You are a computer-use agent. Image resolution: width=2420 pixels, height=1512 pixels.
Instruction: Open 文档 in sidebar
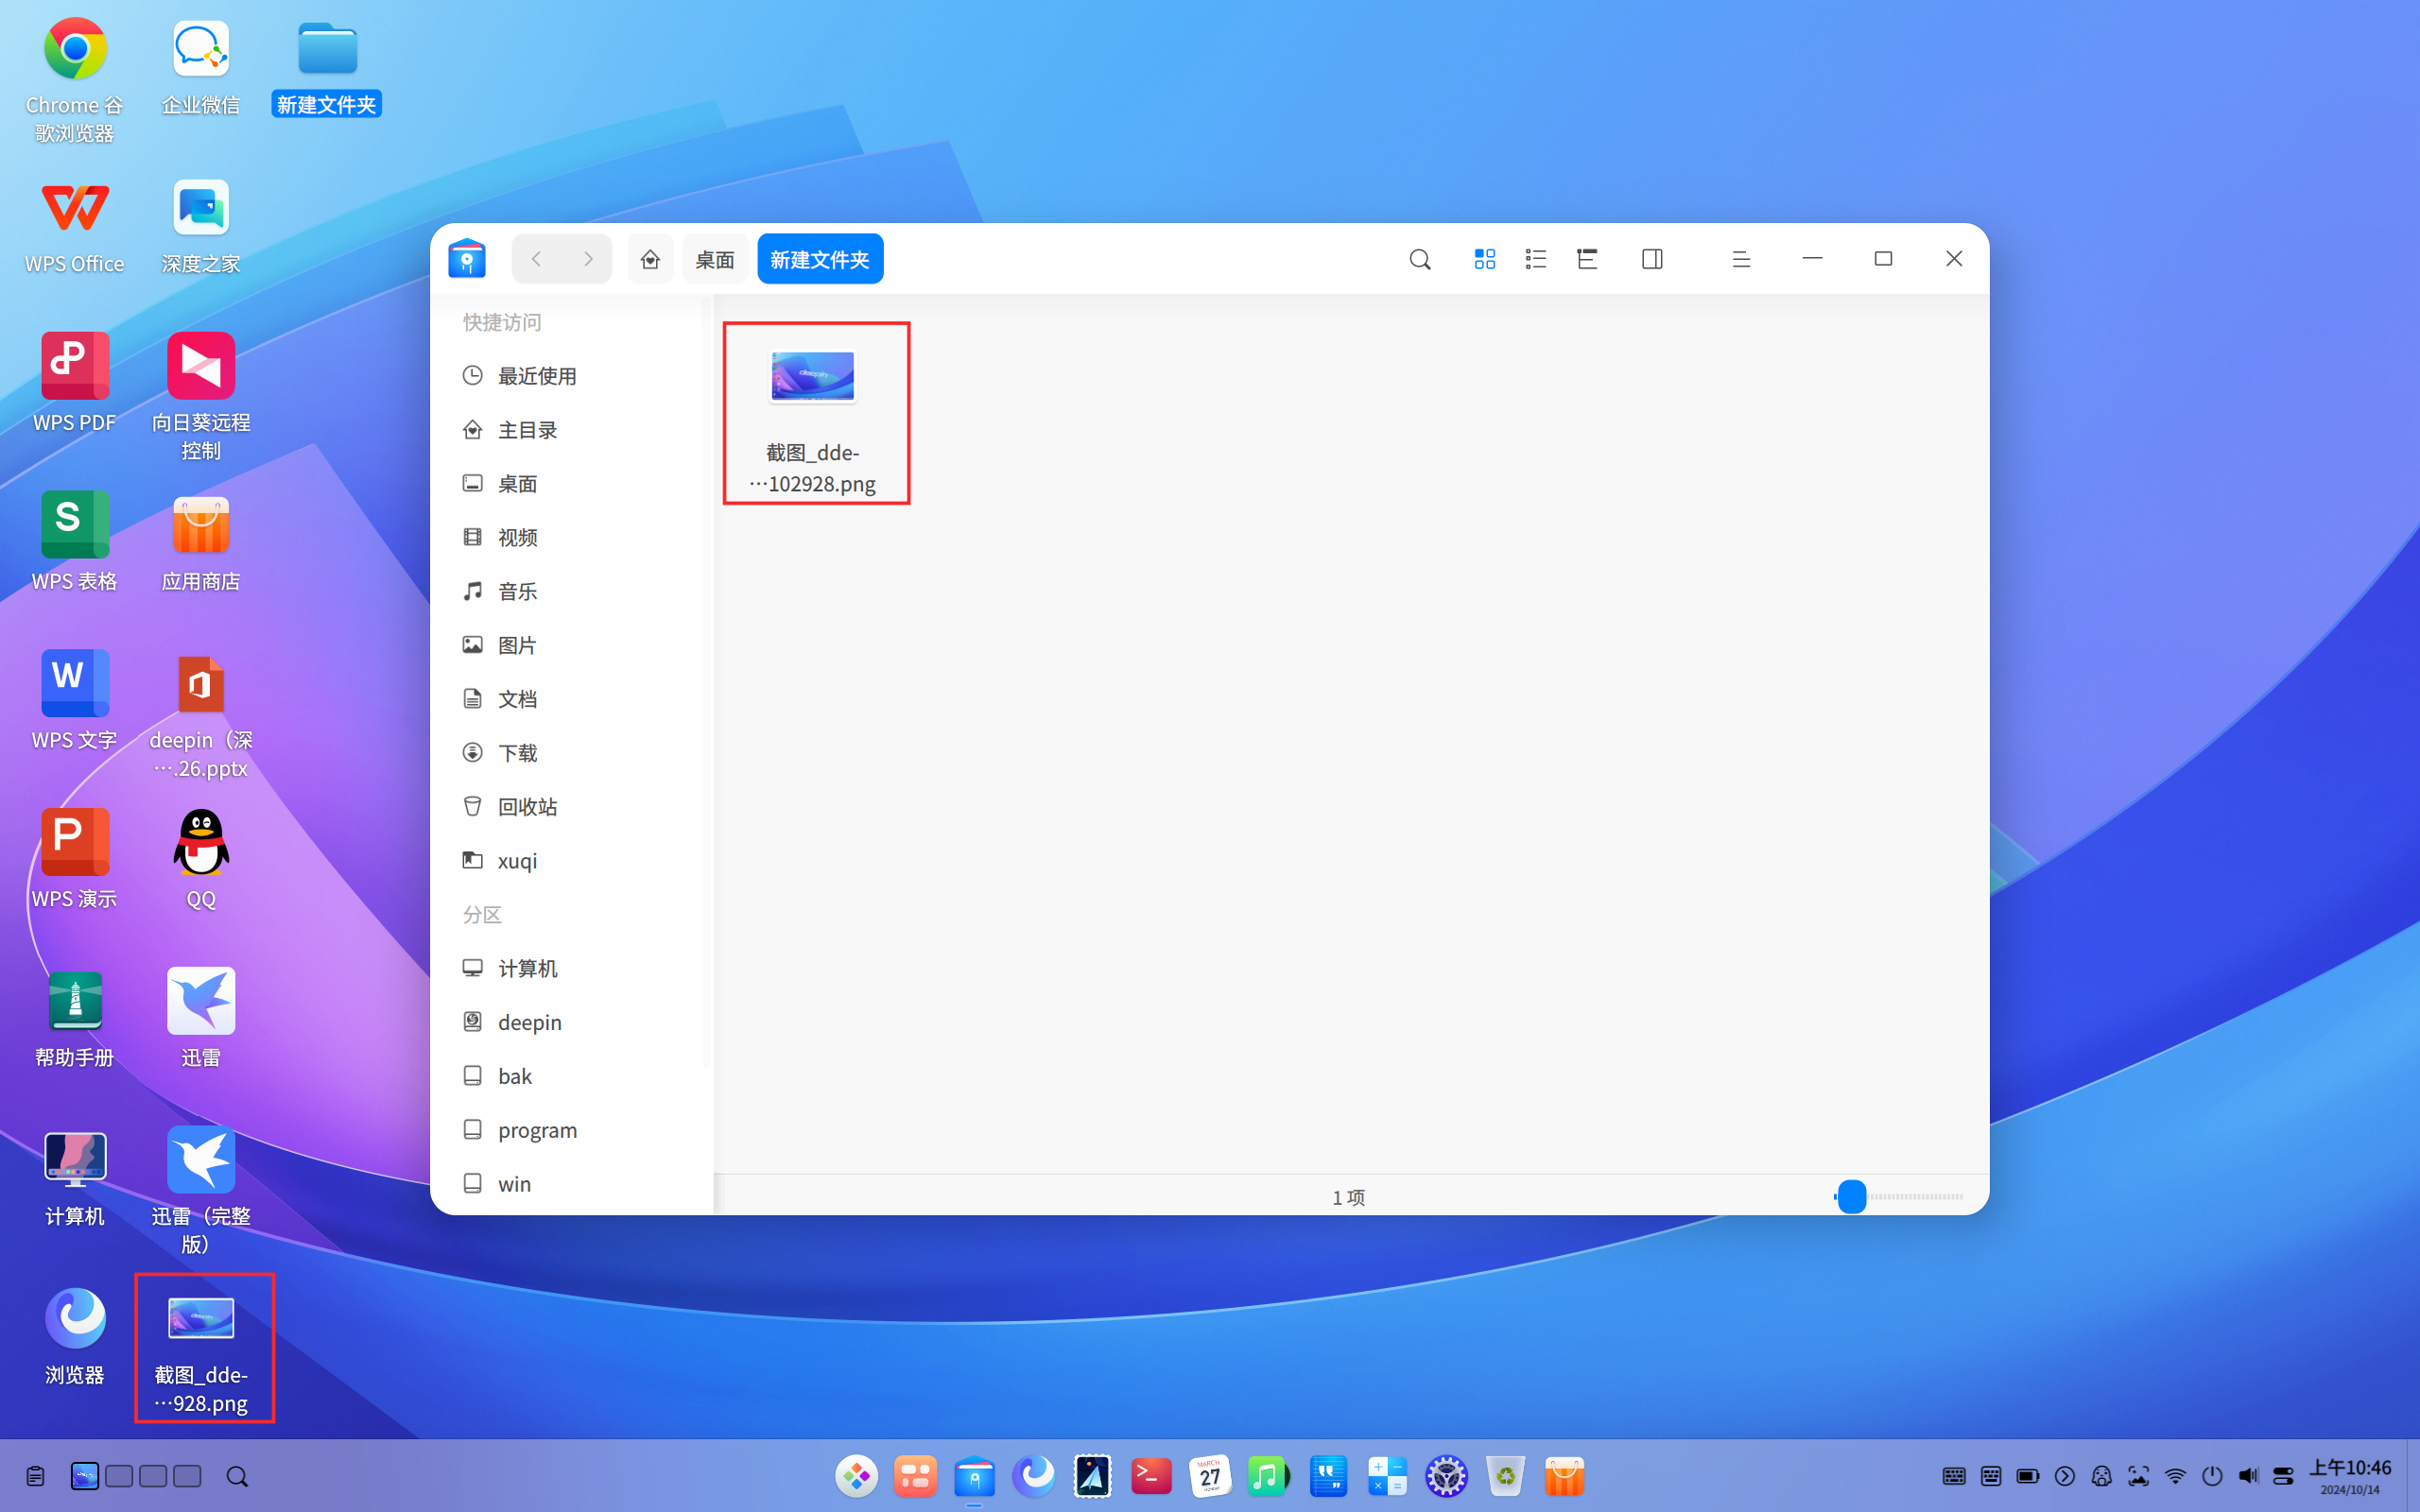click(572, 699)
